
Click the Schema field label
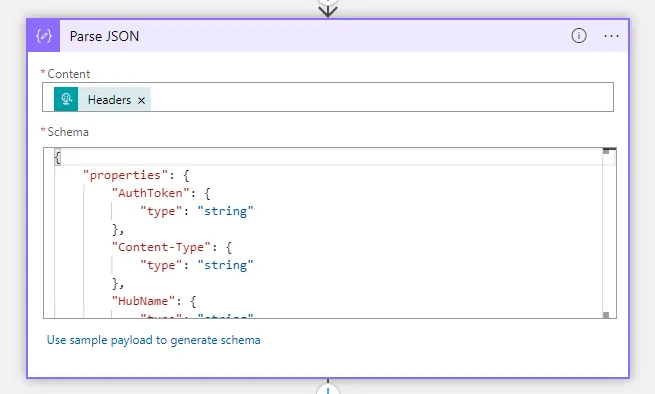coord(68,132)
